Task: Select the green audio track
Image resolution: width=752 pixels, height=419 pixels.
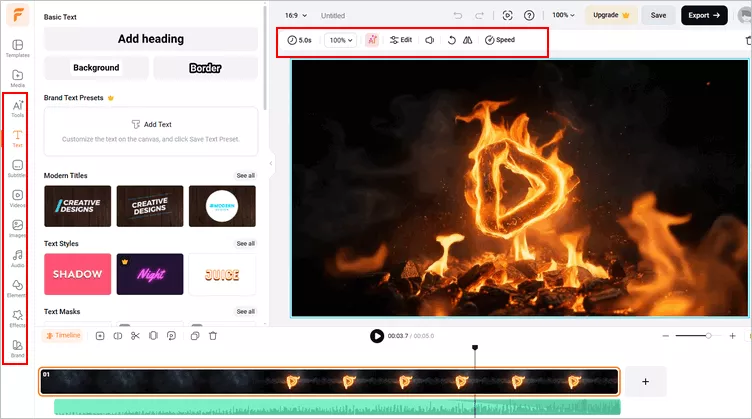Action: tap(337, 407)
